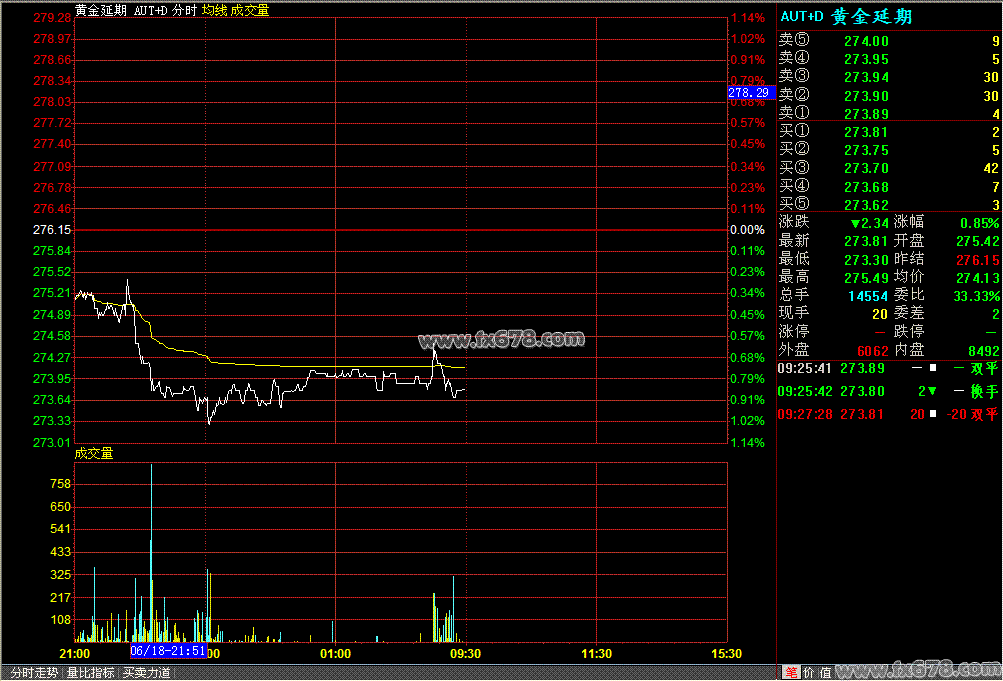The width and height of the screenshot is (1003, 681).
Task: Select the 买③ bid row at 273.70
Action: (x=889, y=168)
